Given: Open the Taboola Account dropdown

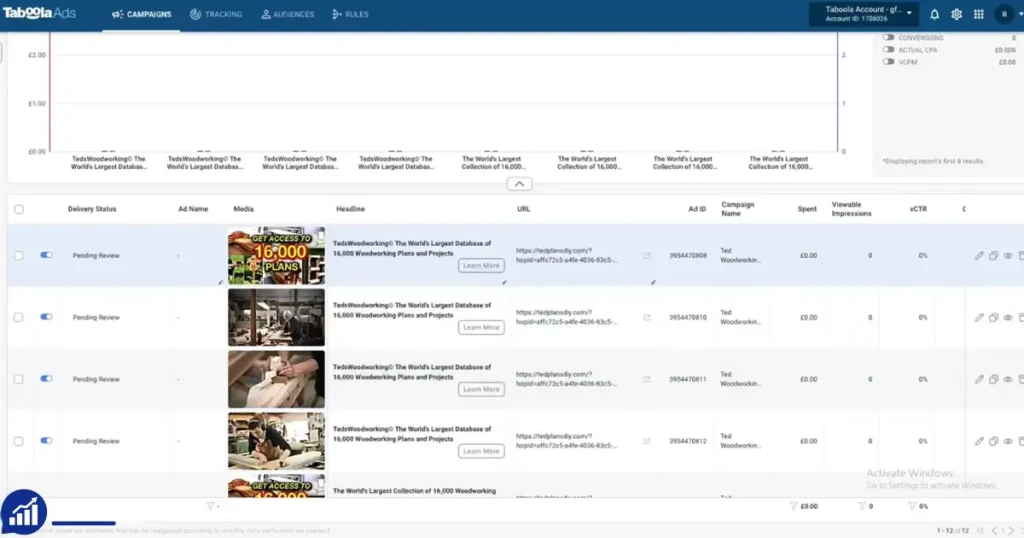Looking at the screenshot, I should coord(864,14).
